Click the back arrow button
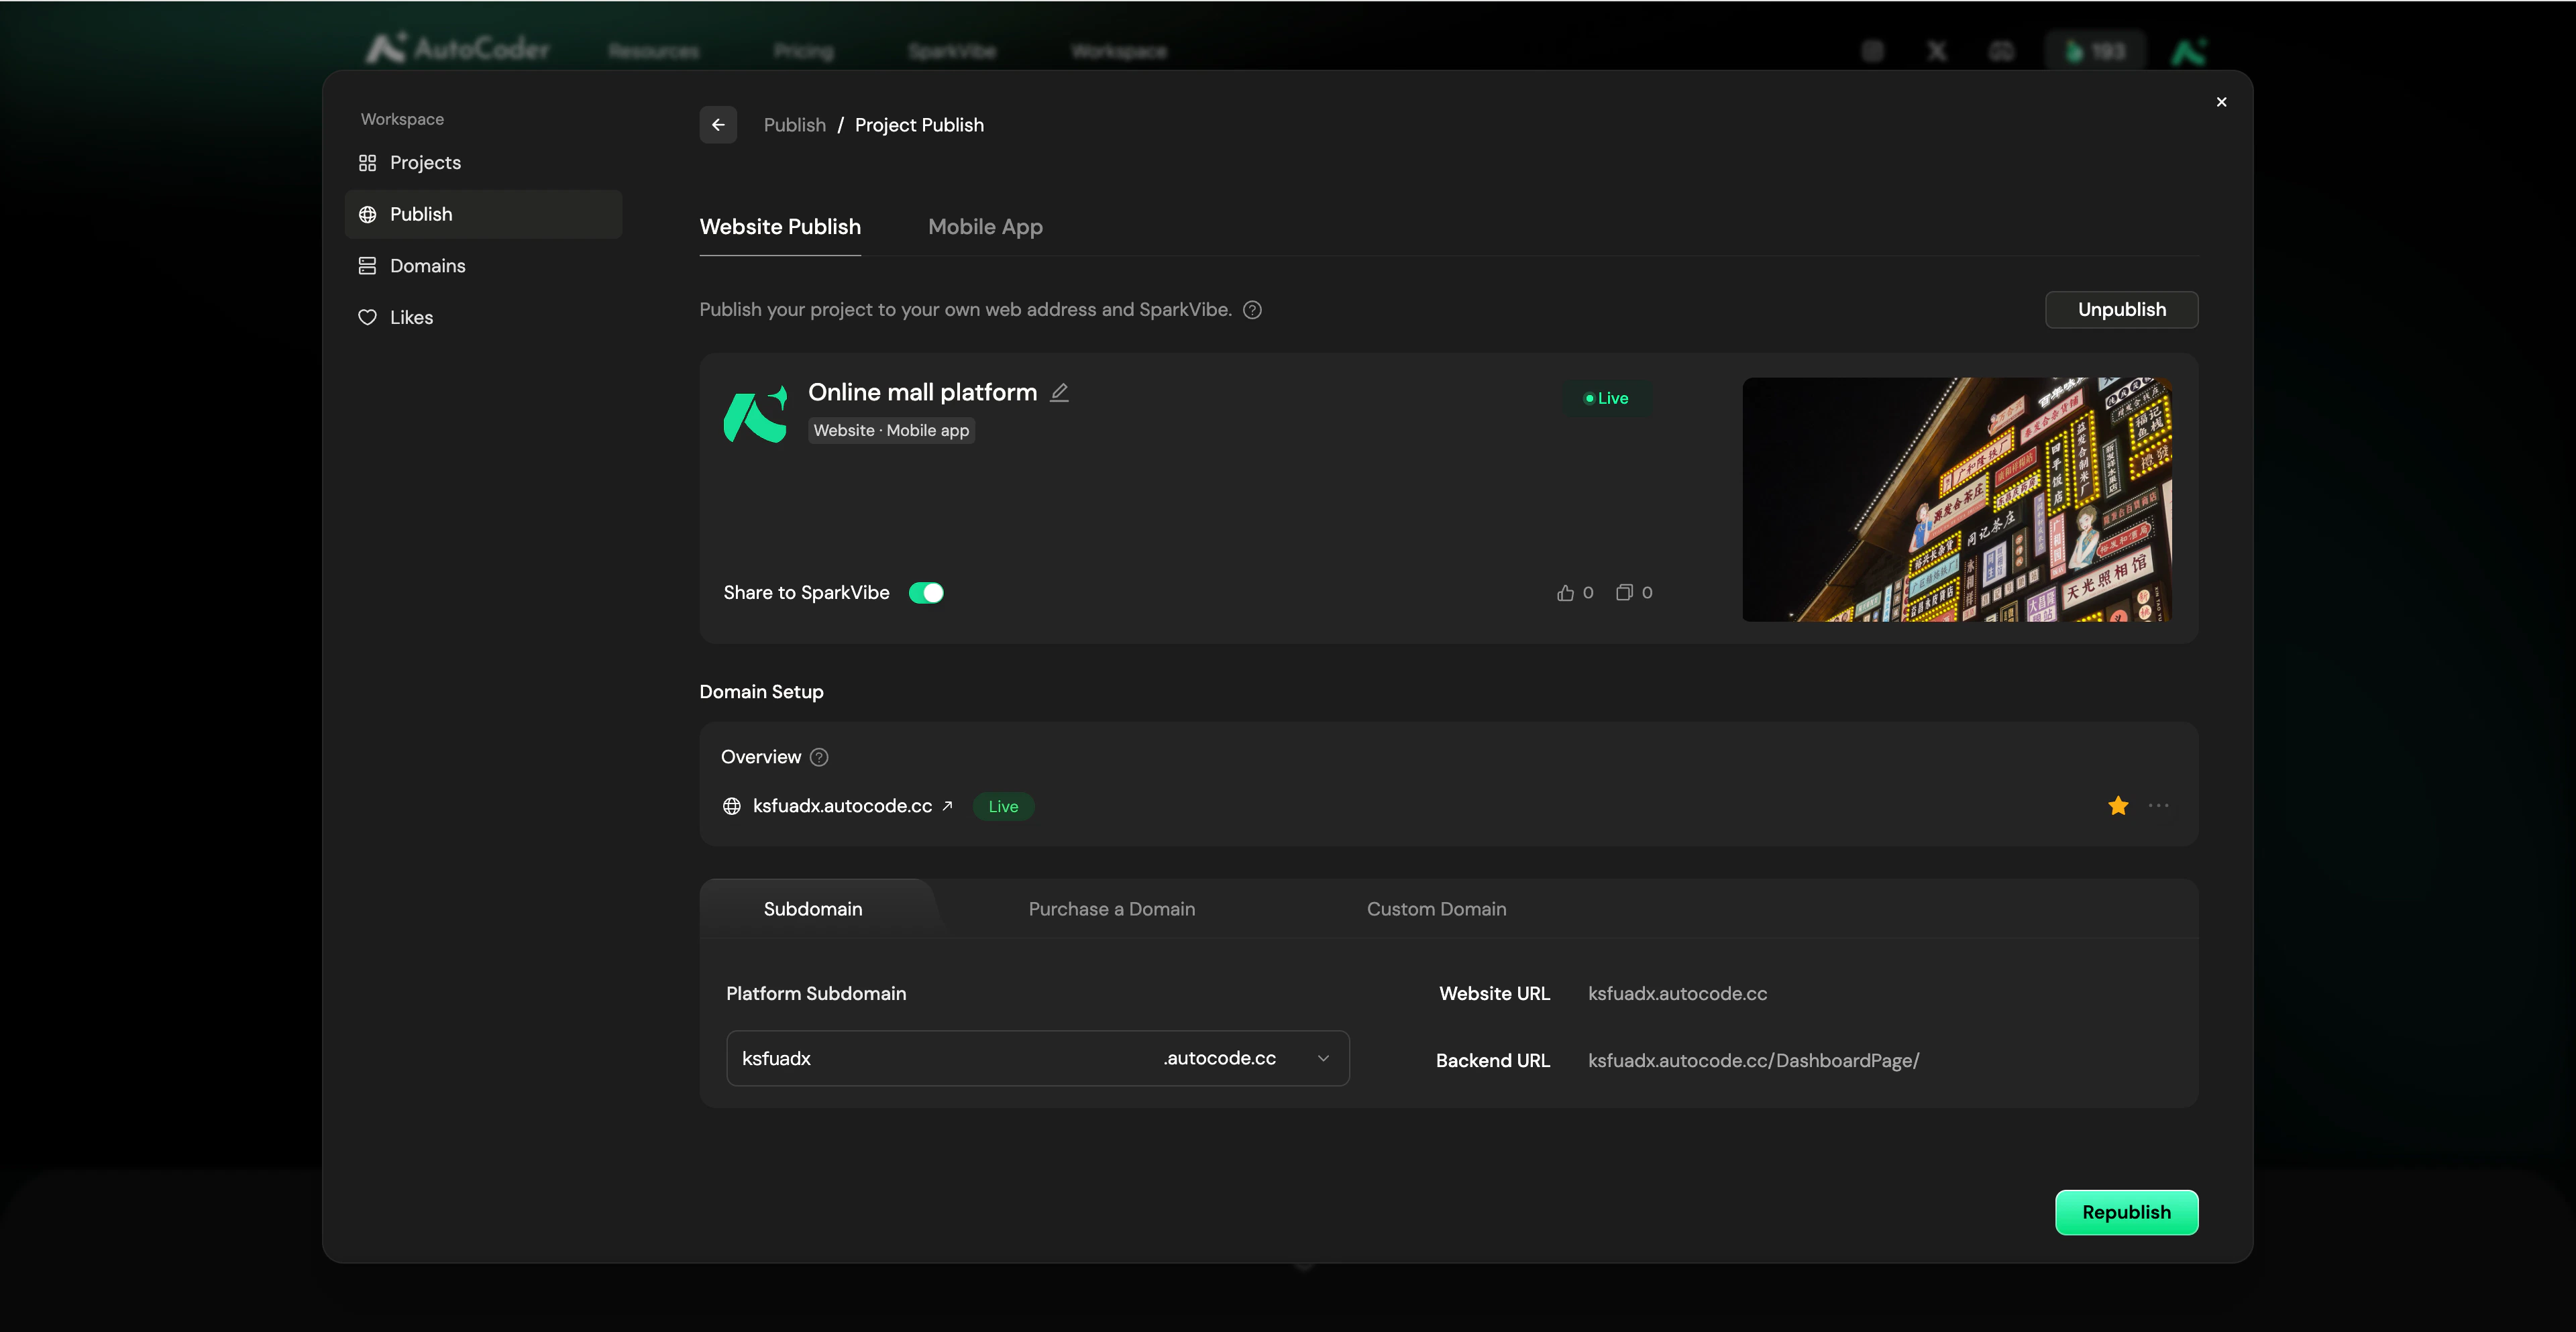This screenshot has width=2576, height=1332. 717,125
